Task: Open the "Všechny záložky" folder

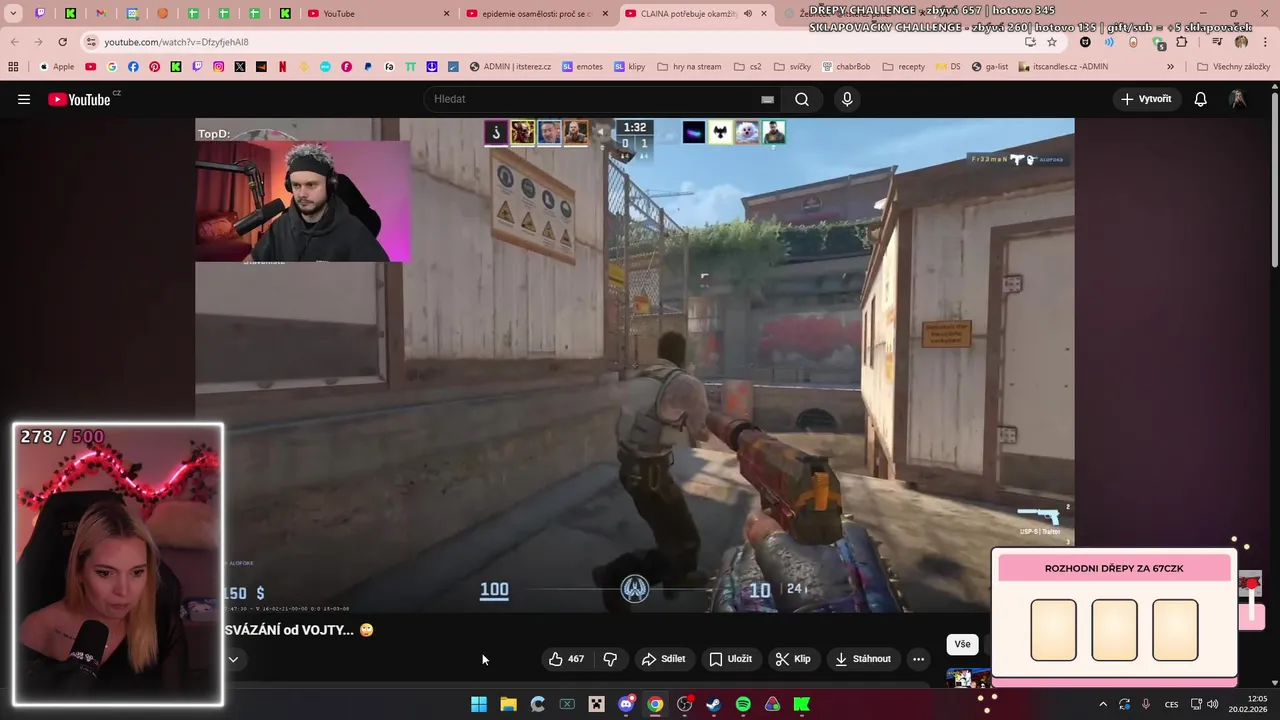Action: coord(1233,67)
